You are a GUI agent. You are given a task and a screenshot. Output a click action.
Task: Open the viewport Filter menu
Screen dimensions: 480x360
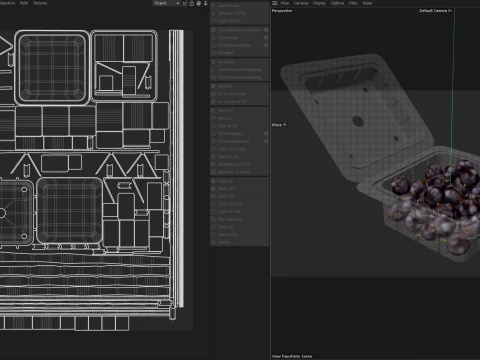point(353,3)
